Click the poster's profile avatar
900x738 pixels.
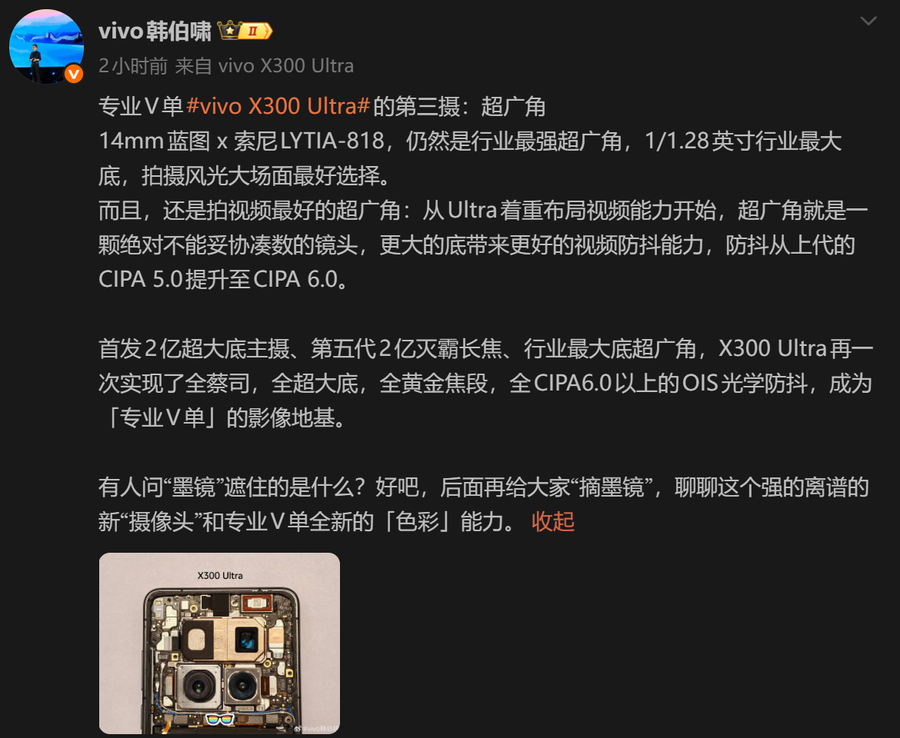[46, 46]
